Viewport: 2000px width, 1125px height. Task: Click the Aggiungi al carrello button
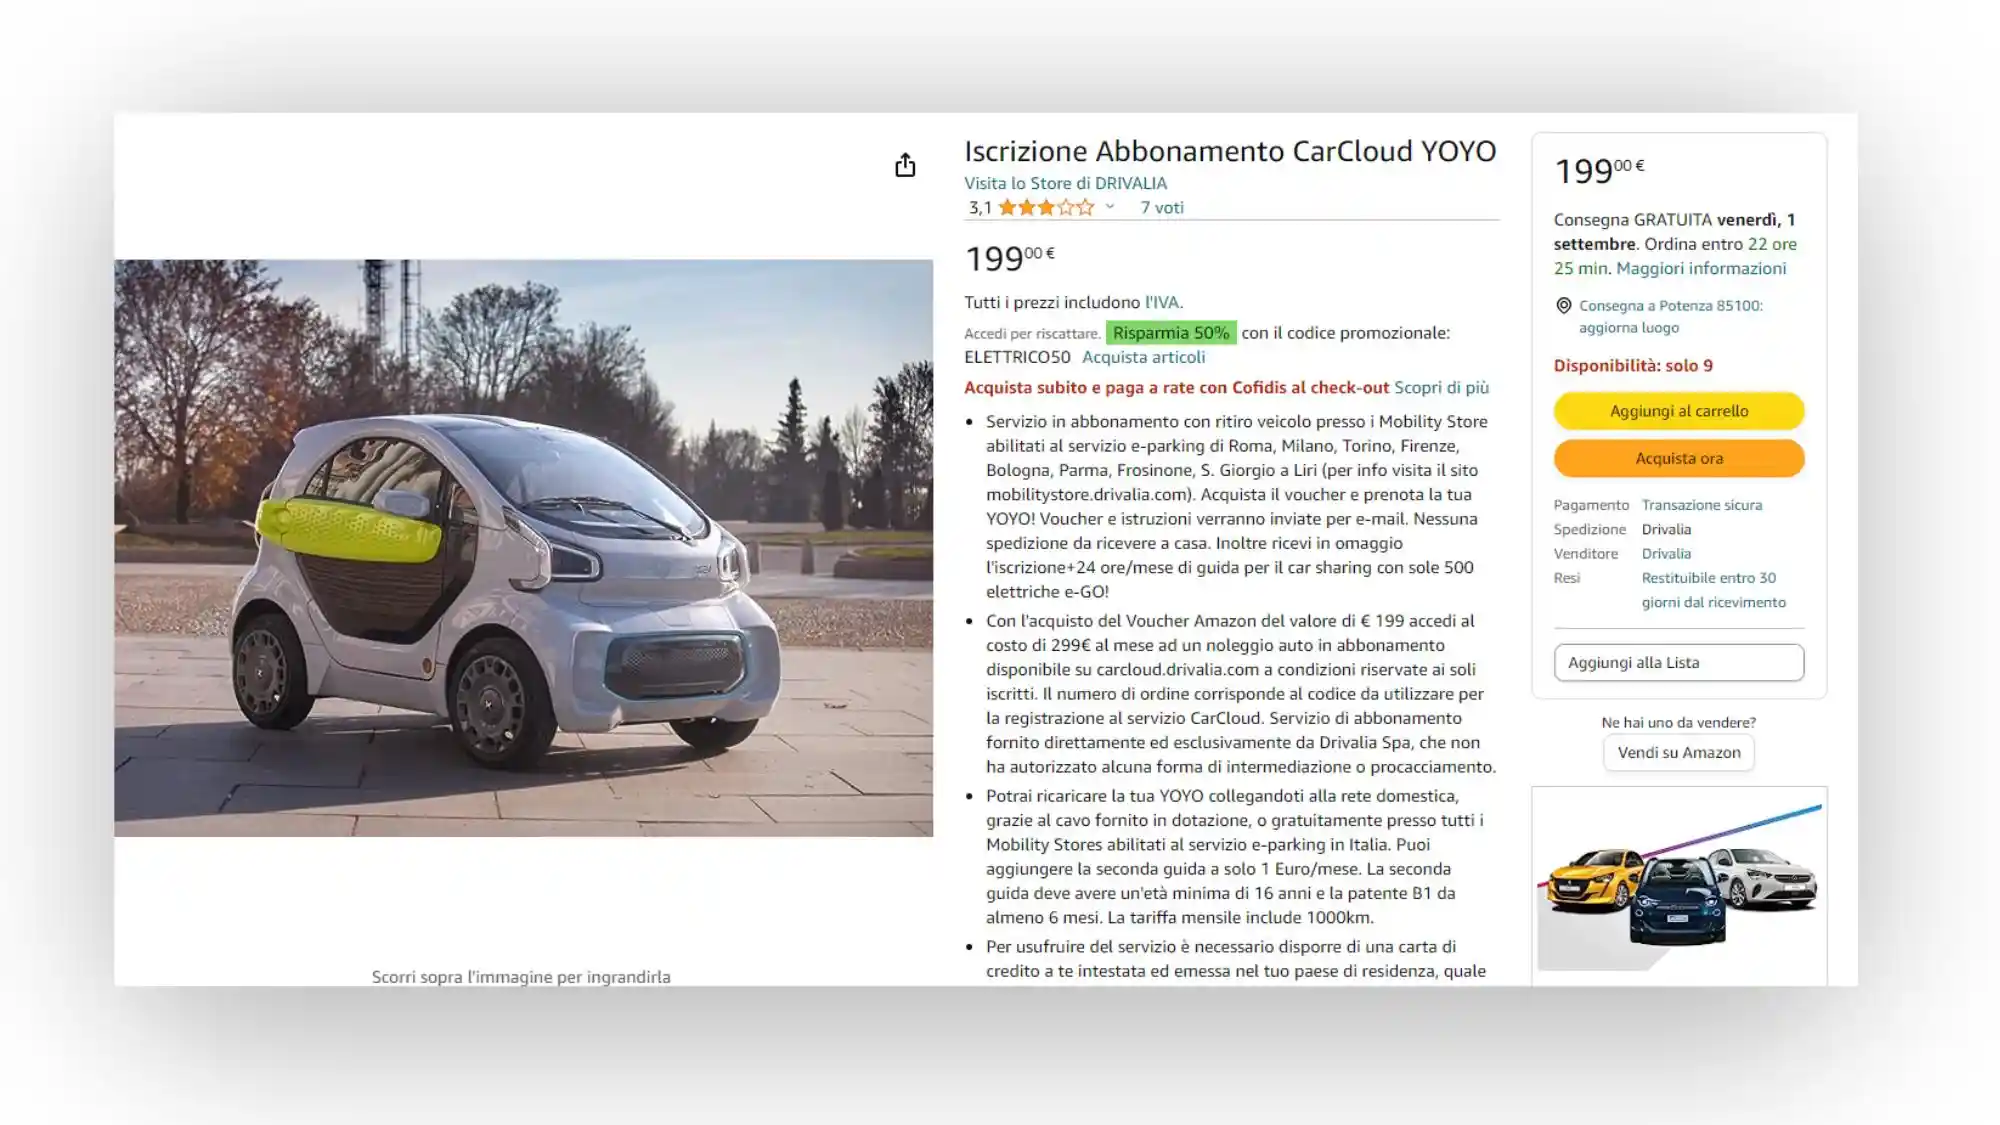[x=1679, y=411]
